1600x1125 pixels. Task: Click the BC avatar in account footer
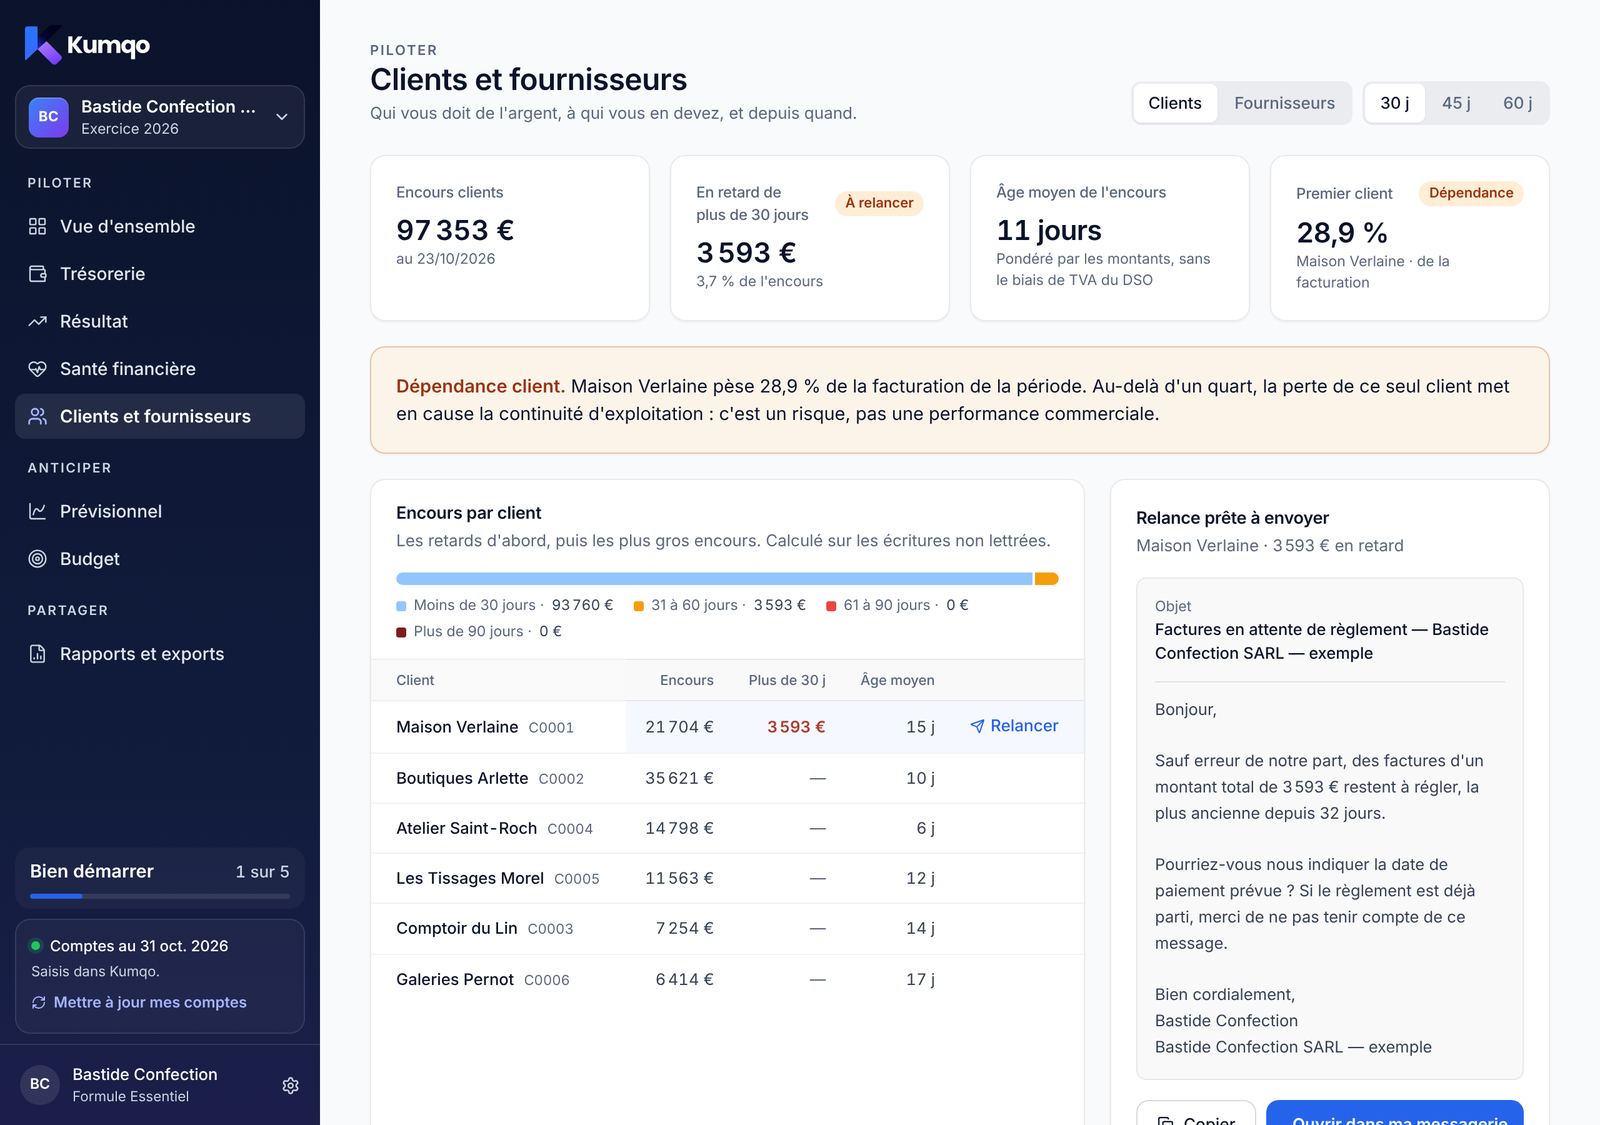tap(40, 1084)
